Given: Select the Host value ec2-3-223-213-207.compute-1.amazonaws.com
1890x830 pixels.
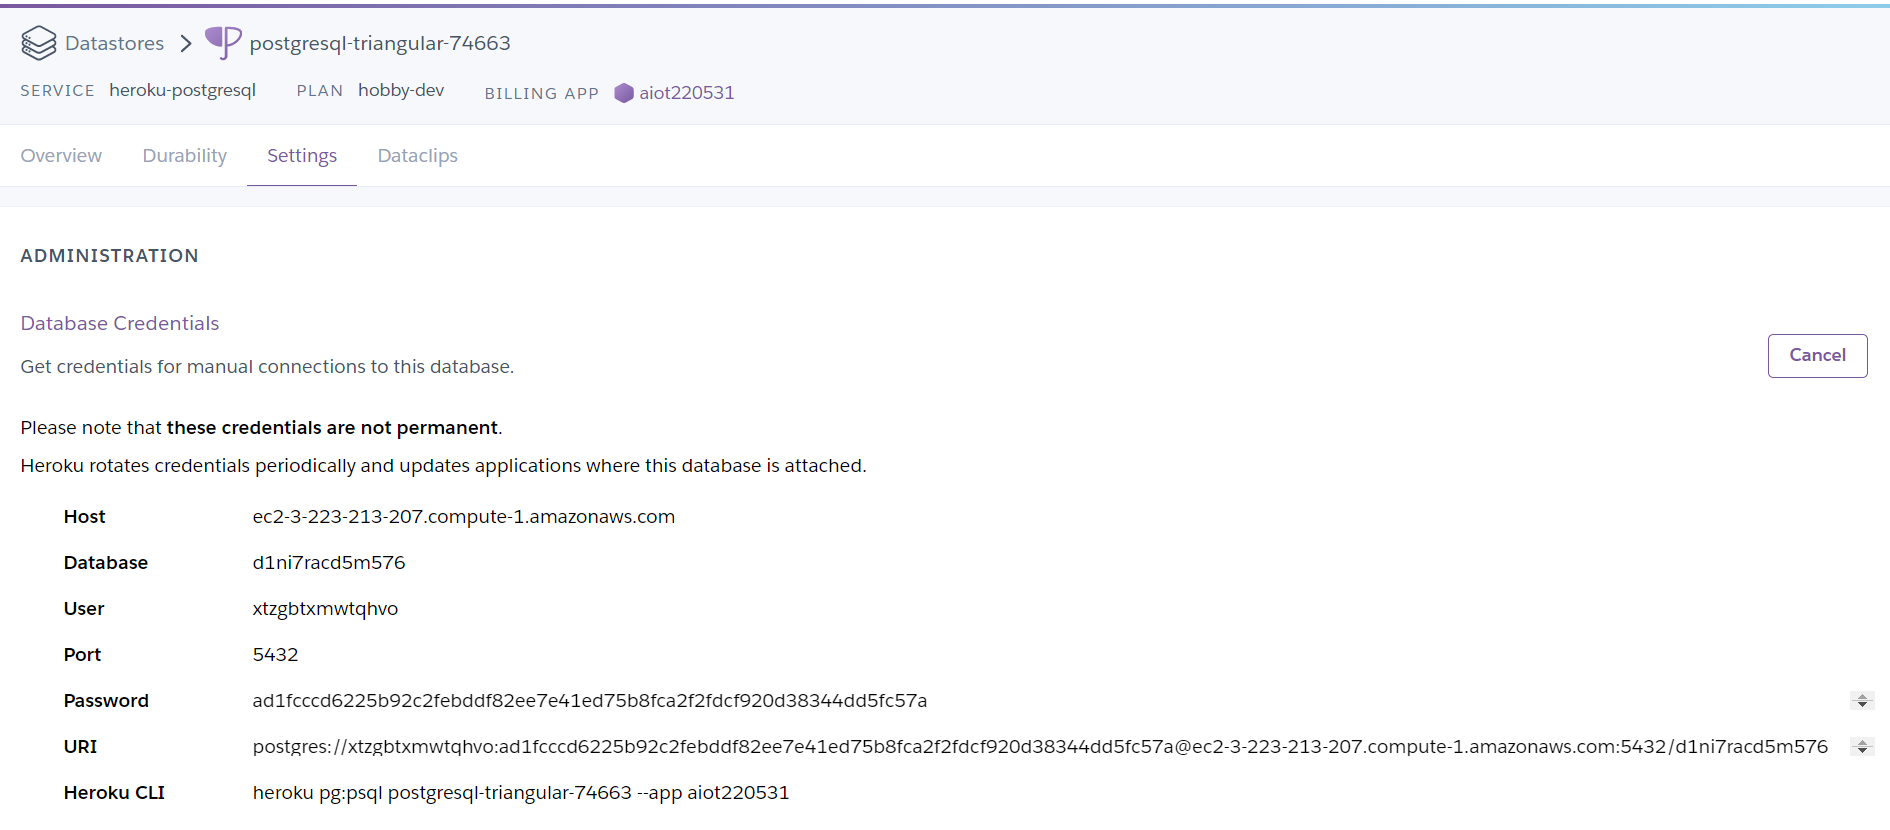Looking at the screenshot, I should coord(464,517).
